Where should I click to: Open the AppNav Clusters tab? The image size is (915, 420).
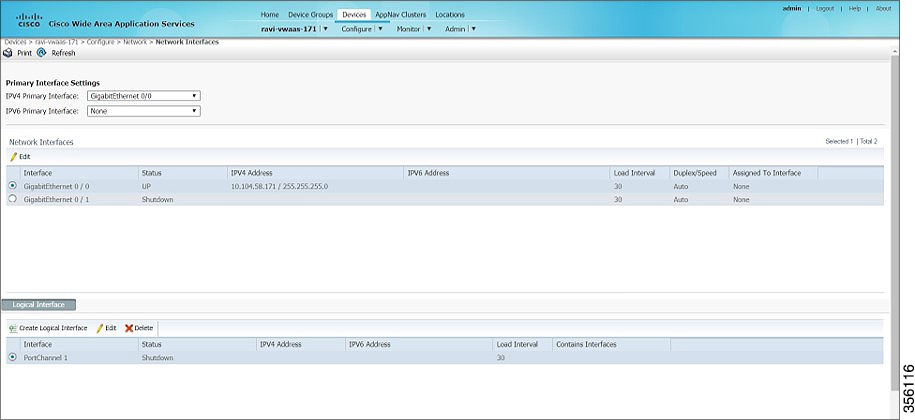(400, 15)
